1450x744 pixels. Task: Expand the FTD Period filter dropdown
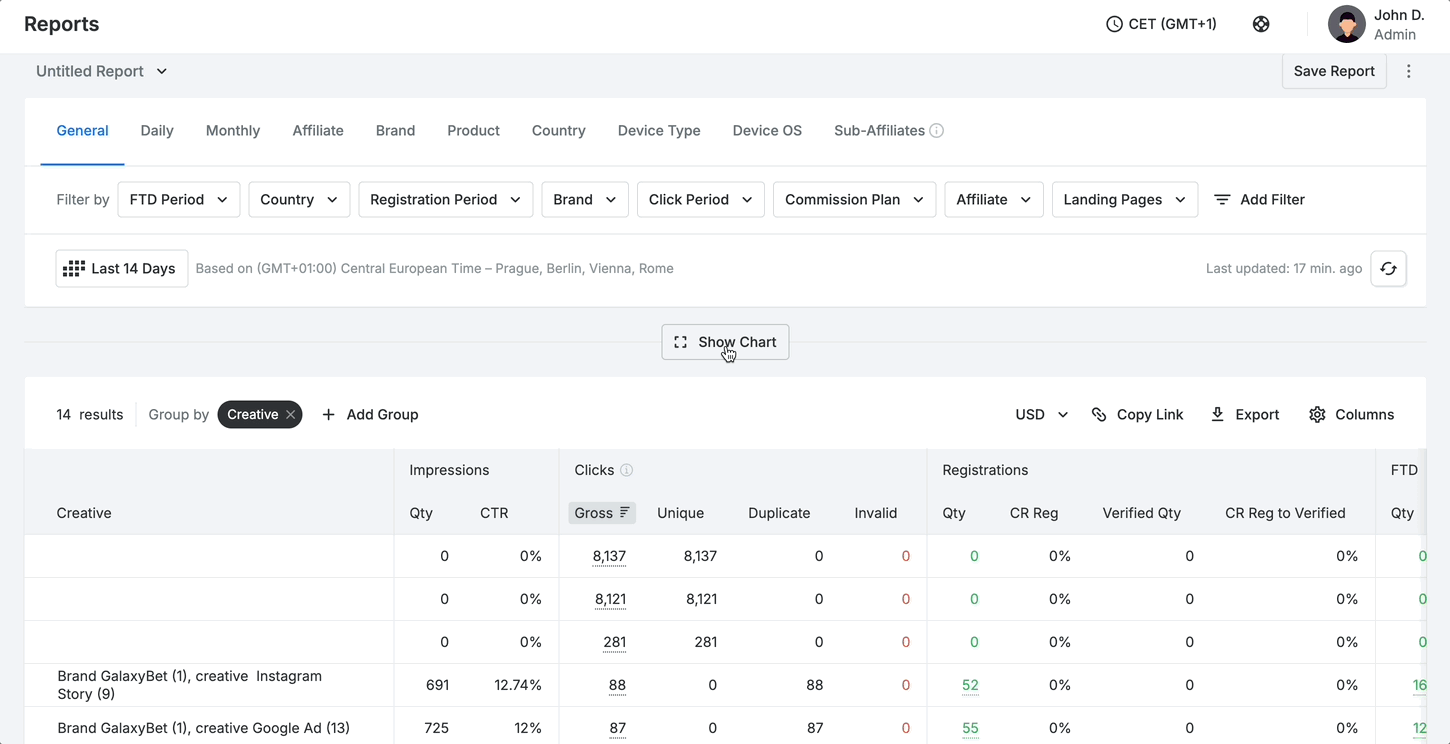[179, 200]
